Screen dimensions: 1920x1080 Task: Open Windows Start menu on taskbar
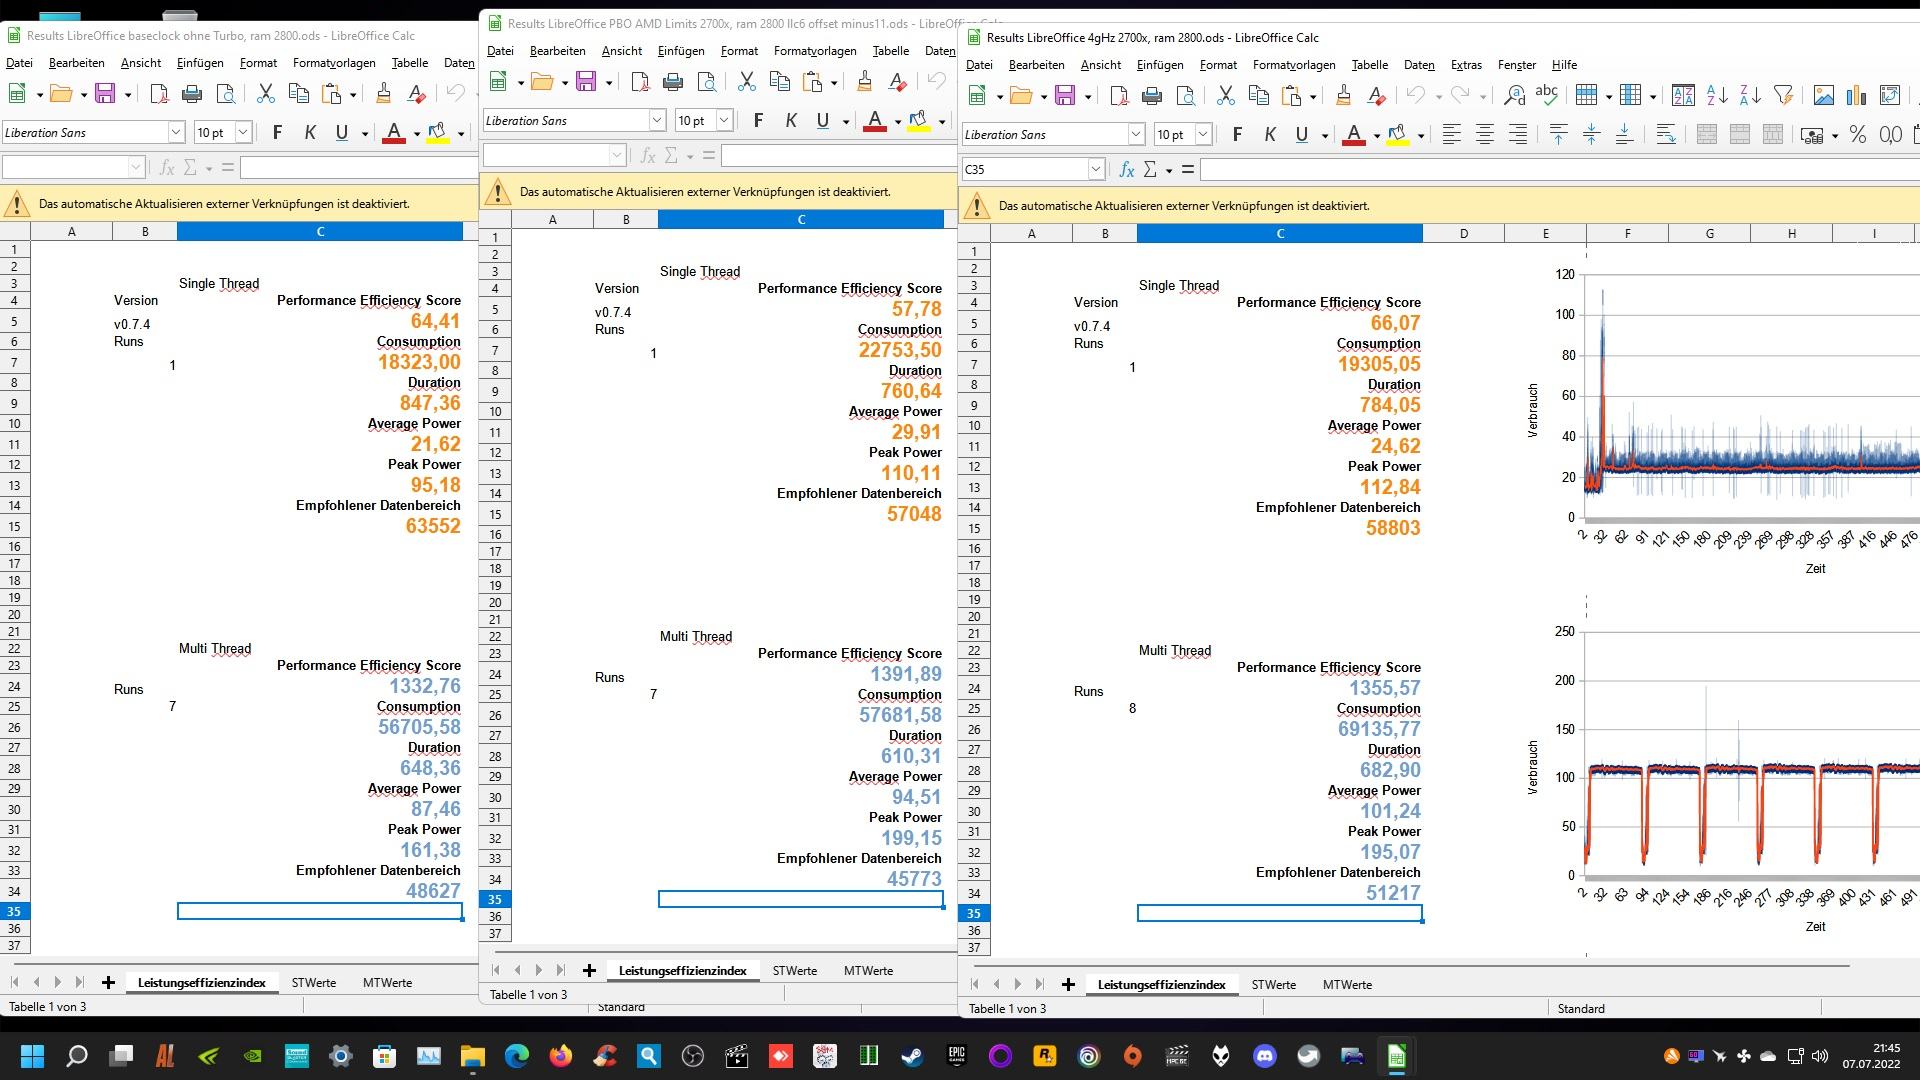pyautogui.click(x=32, y=1056)
